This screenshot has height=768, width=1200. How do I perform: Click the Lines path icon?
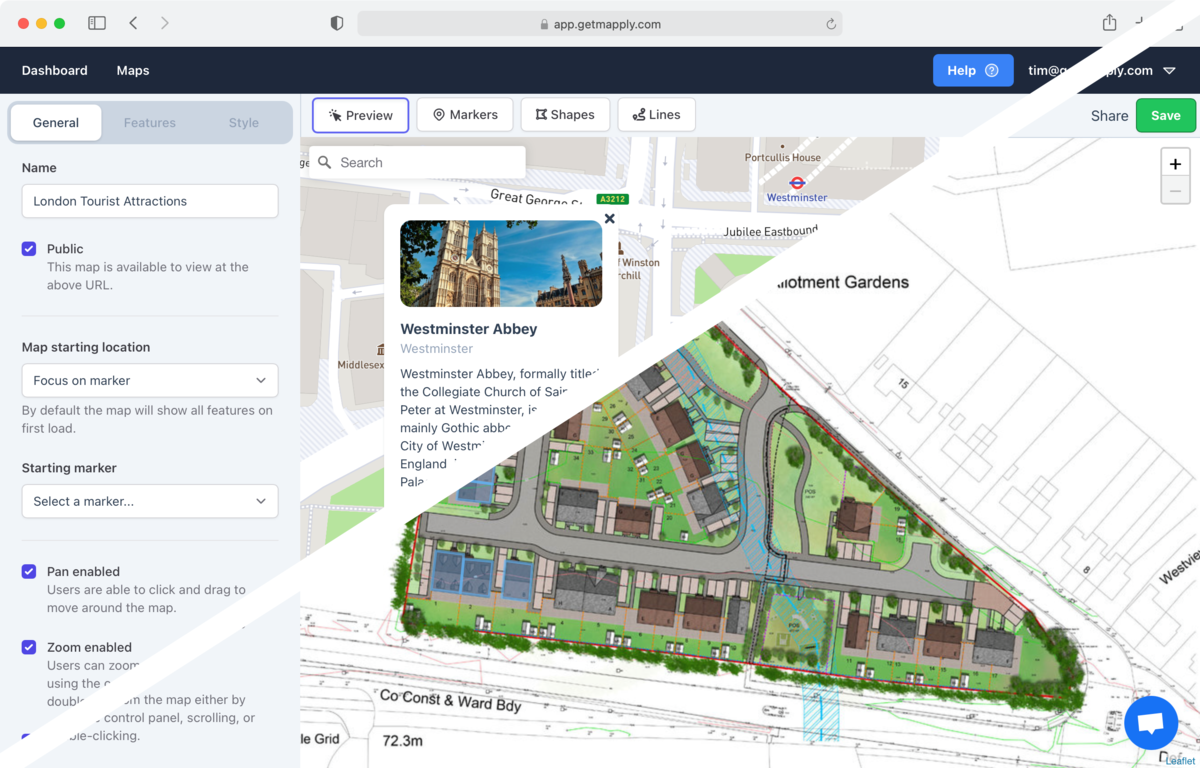pos(638,116)
